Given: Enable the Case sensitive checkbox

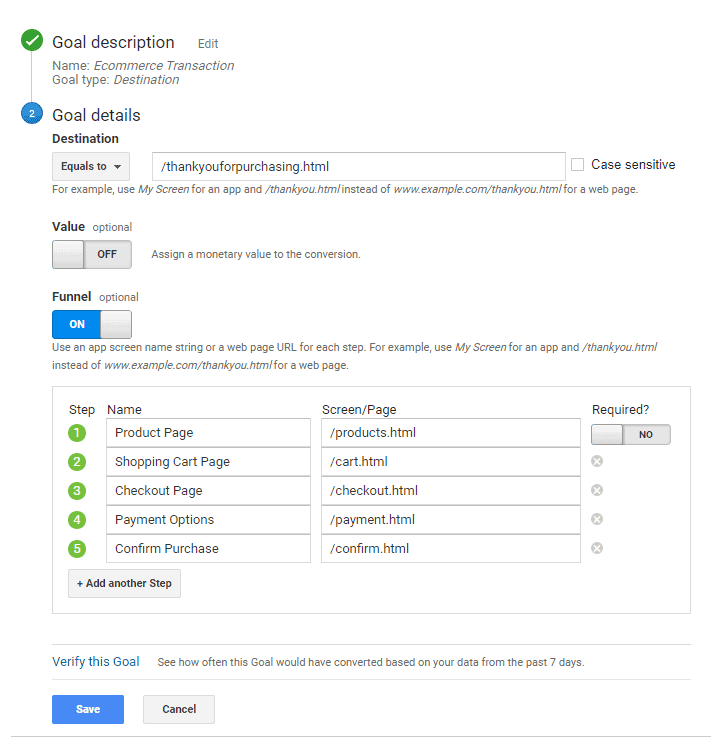Looking at the screenshot, I should pyautogui.click(x=577, y=164).
